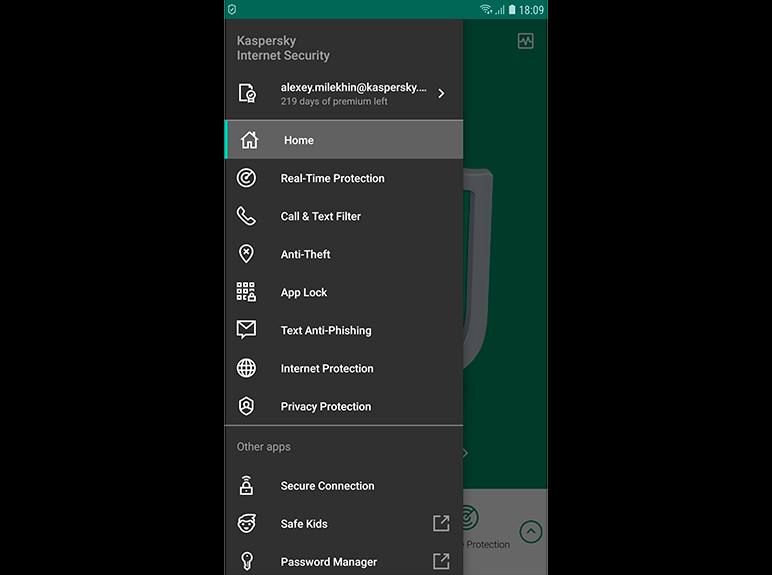Open Text Anti-Phishing
772x575 pixels.
click(344, 330)
